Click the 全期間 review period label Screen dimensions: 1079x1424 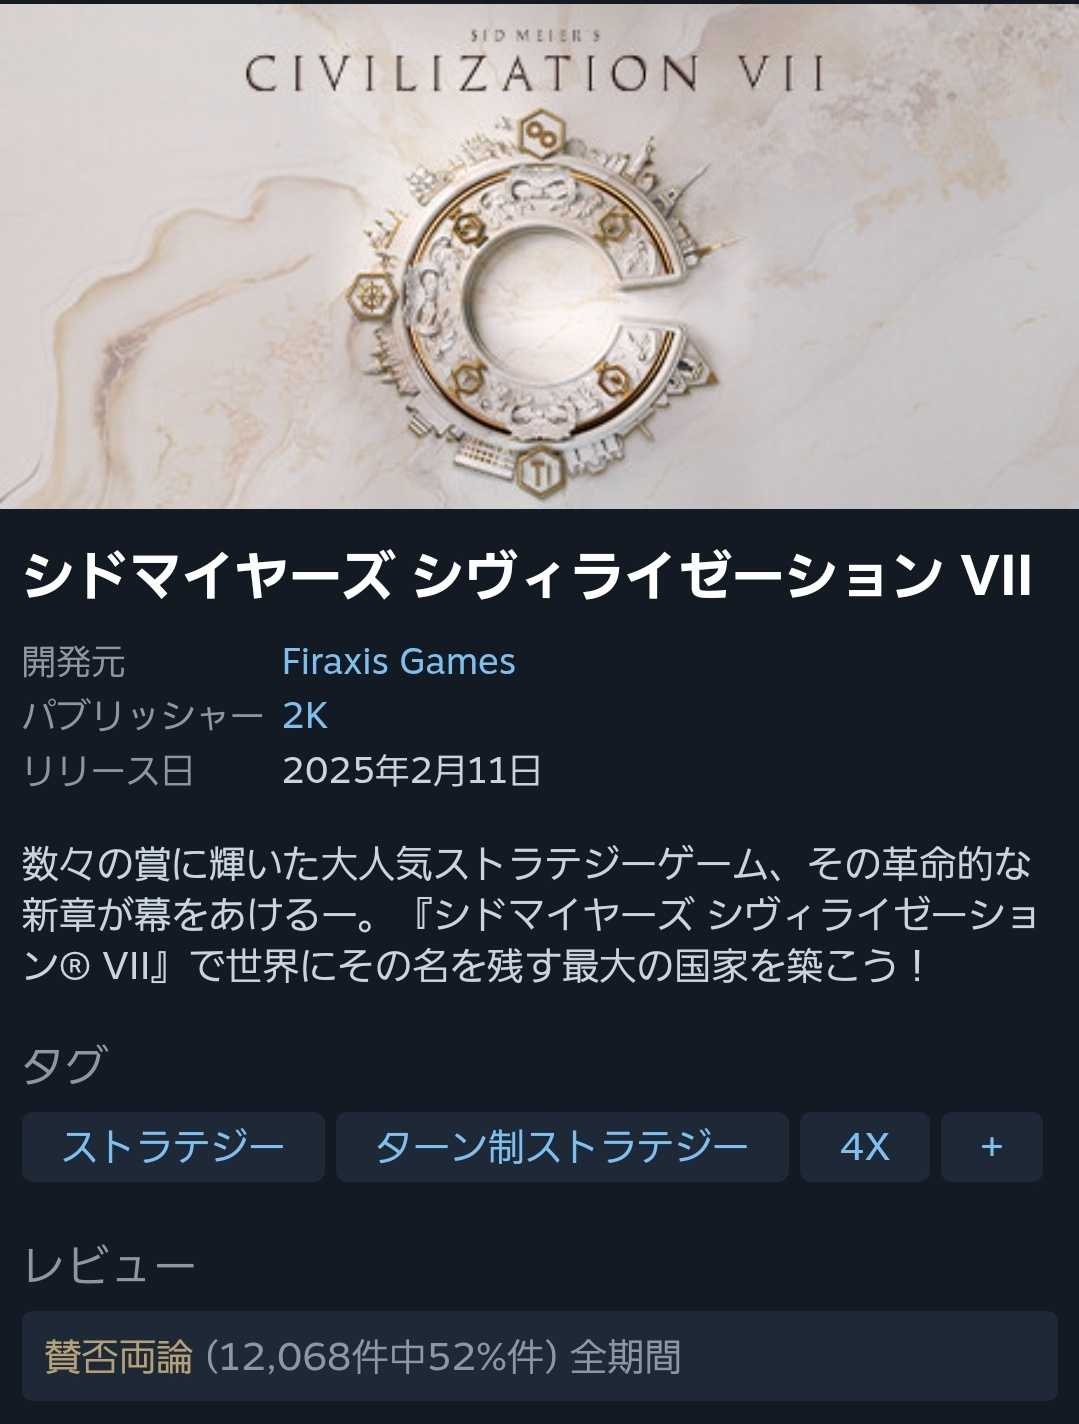626,1357
